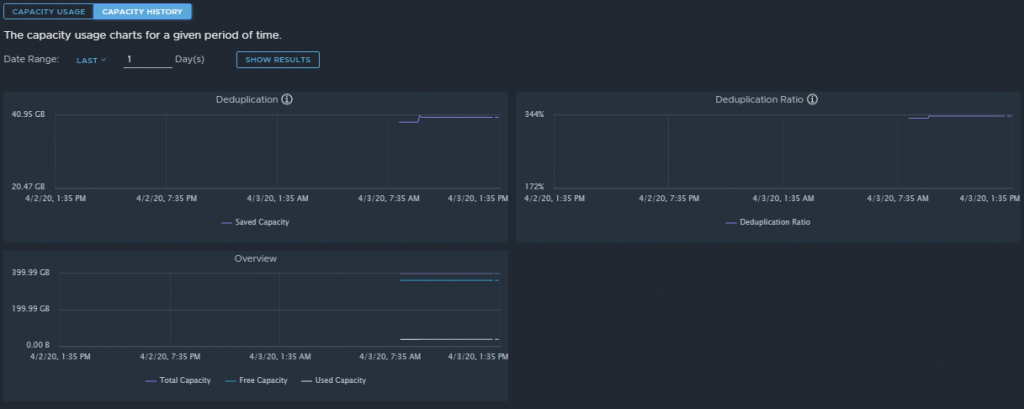This screenshot has height=409, width=1024.
Task: Expand the LAST date range dropdown
Action: click(91, 60)
